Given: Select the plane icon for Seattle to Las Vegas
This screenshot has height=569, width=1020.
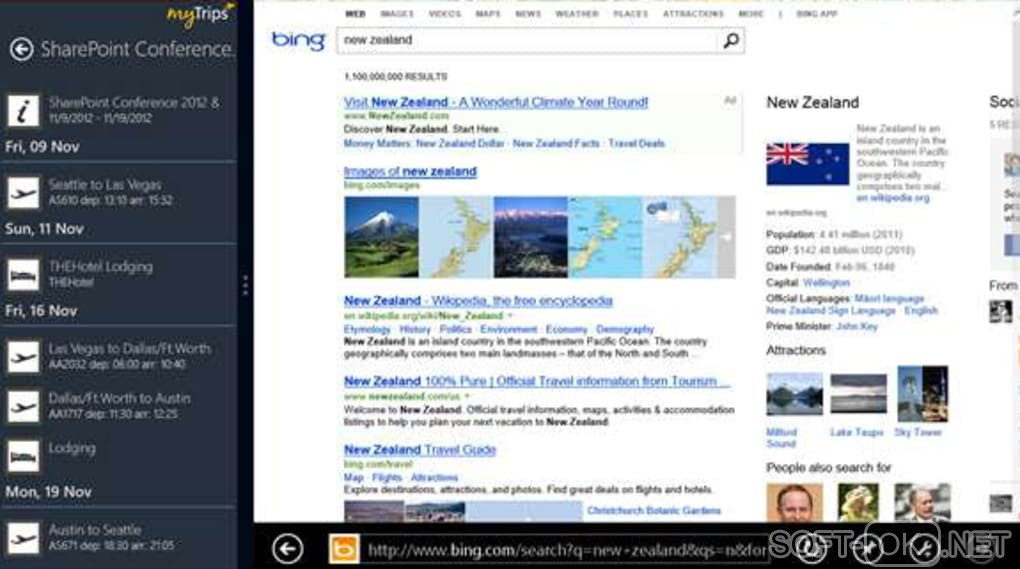Looking at the screenshot, I should pyautogui.click(x=23, y=193).
